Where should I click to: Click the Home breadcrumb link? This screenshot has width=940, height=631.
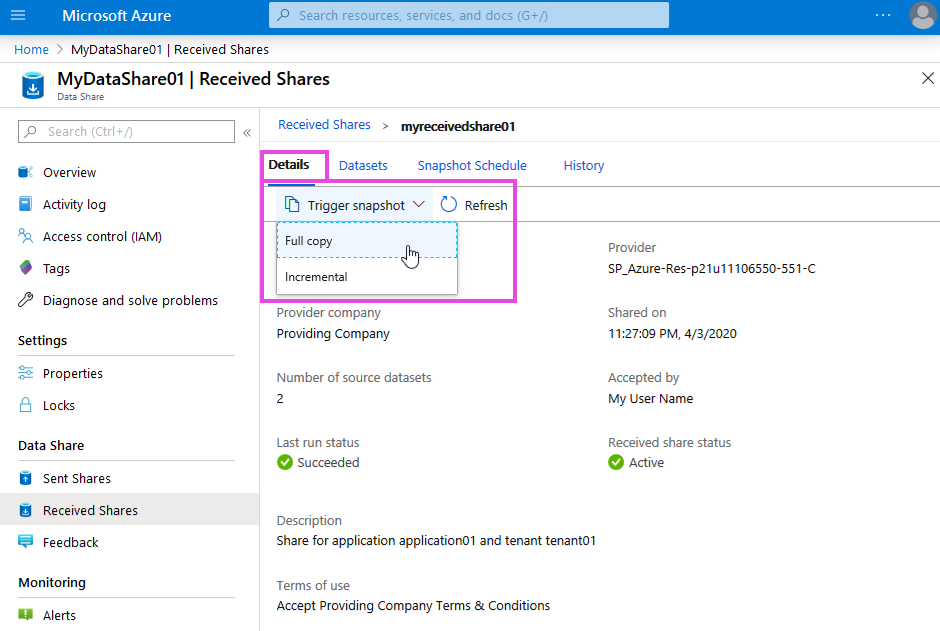pos(31,49)
